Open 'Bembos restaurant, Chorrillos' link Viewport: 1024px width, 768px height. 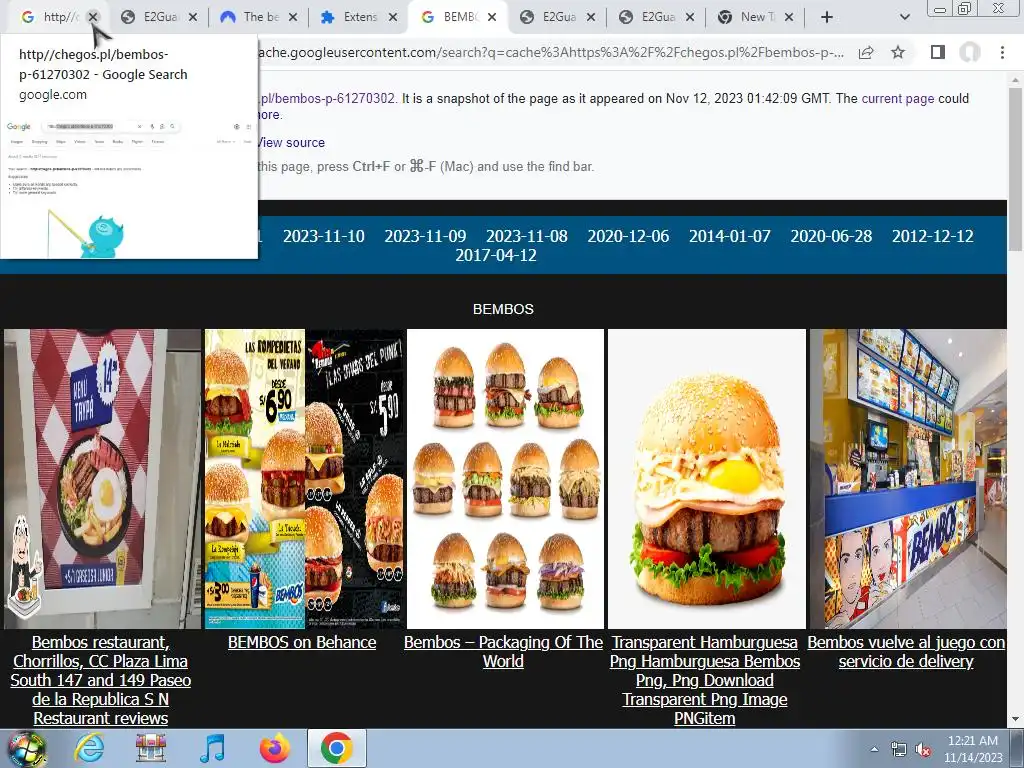[101, 680]
